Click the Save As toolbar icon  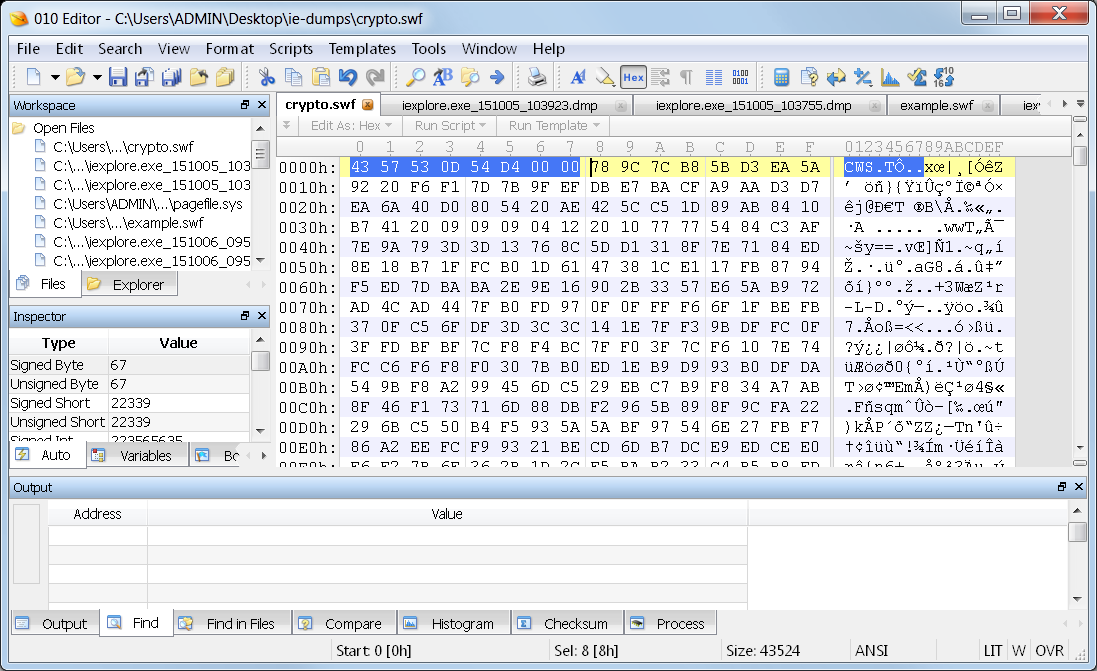tap(145, 77)
